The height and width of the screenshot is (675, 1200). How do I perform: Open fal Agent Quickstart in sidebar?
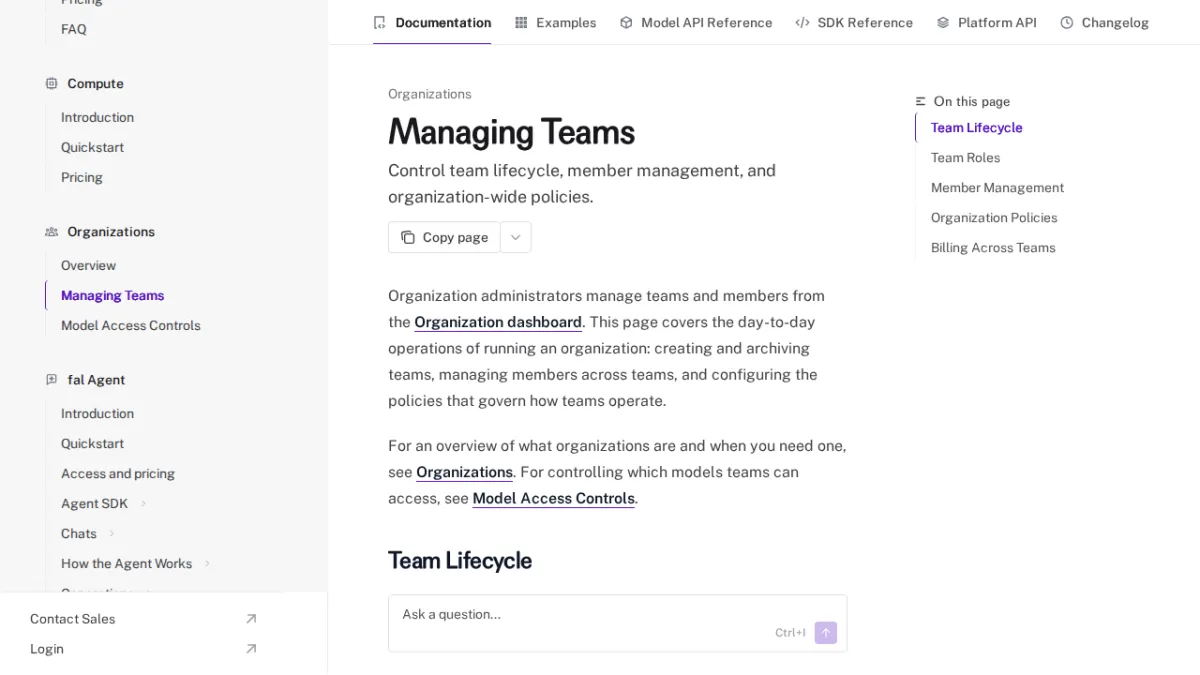point(92,443)
